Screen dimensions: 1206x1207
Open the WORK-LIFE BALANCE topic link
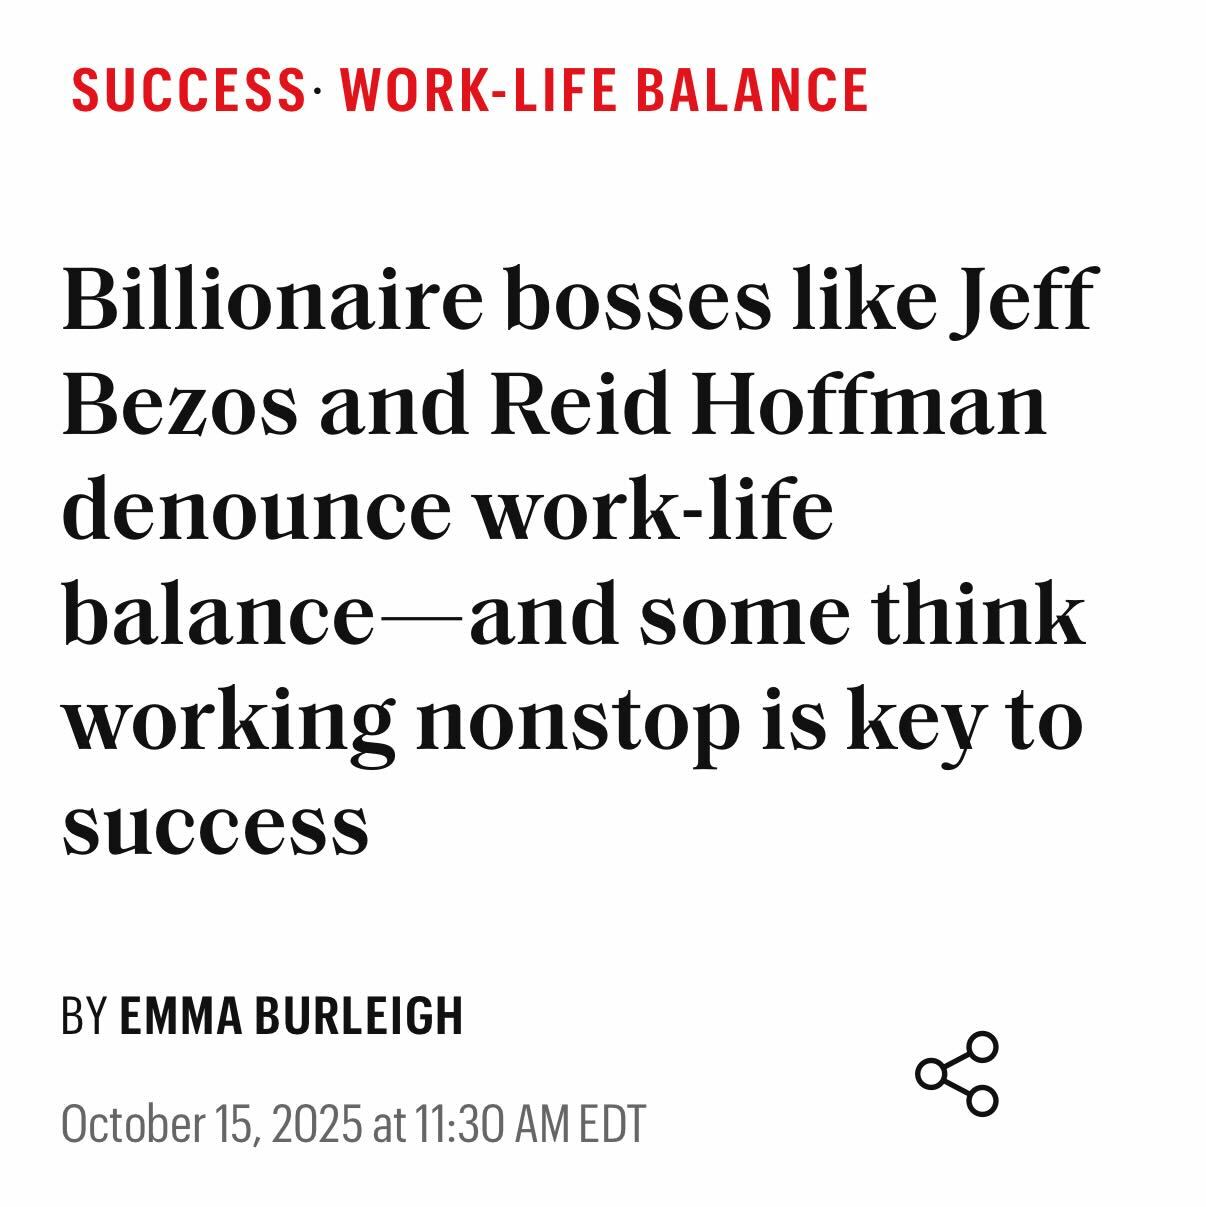[604, 90]
